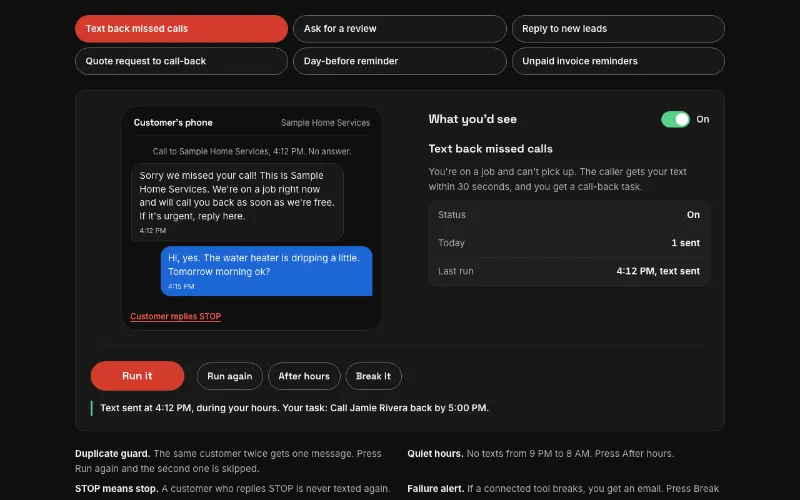Click the blue water heater reply bubble
This screenshot has width=800, height=500.
click(x=266, y=271)
